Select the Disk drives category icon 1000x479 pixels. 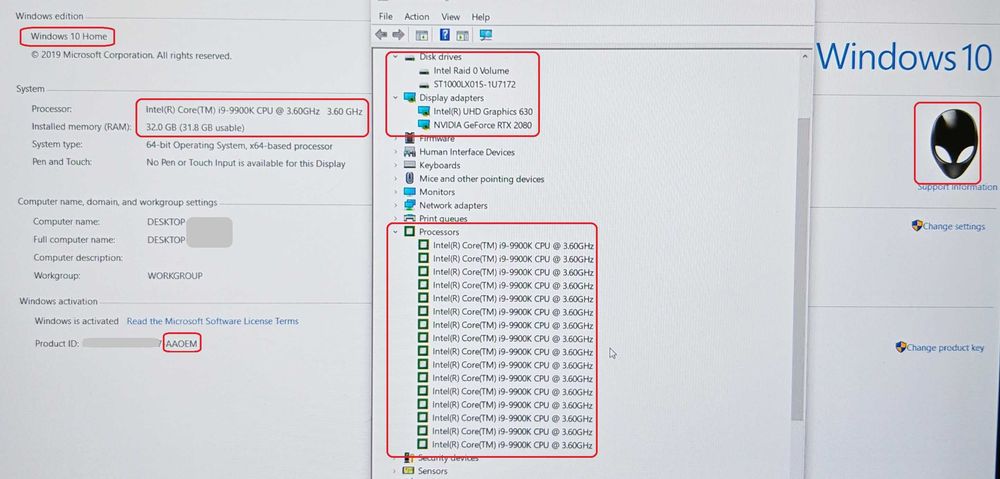pos(409,57)
